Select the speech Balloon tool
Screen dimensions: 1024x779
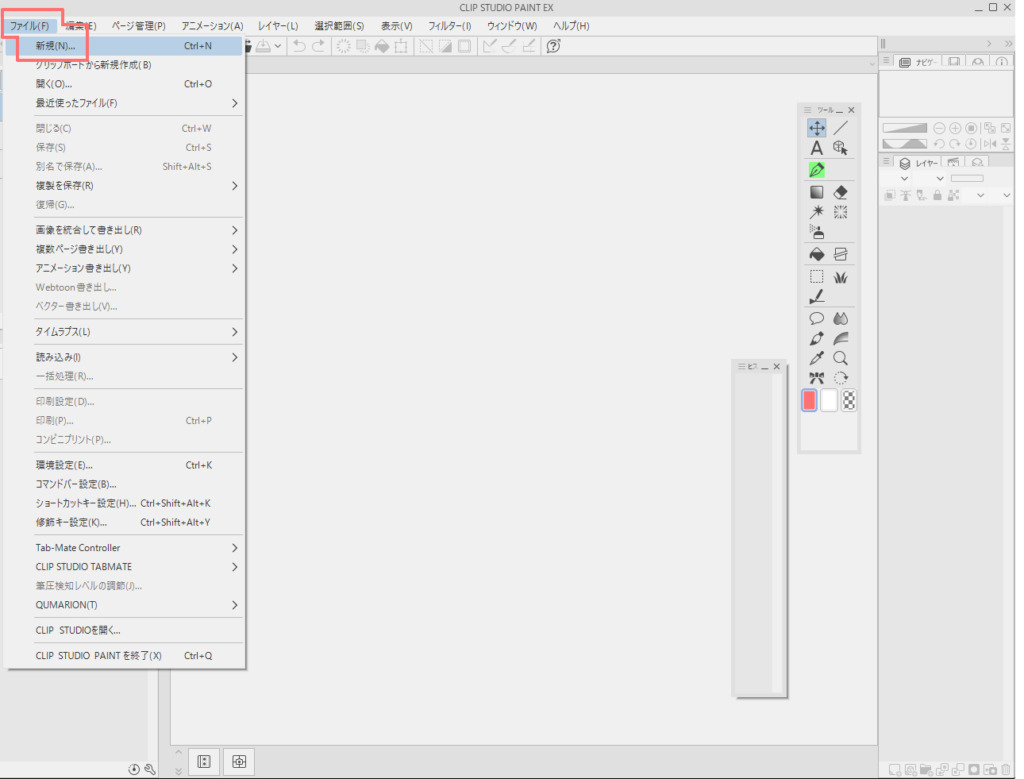coord(816,319)
